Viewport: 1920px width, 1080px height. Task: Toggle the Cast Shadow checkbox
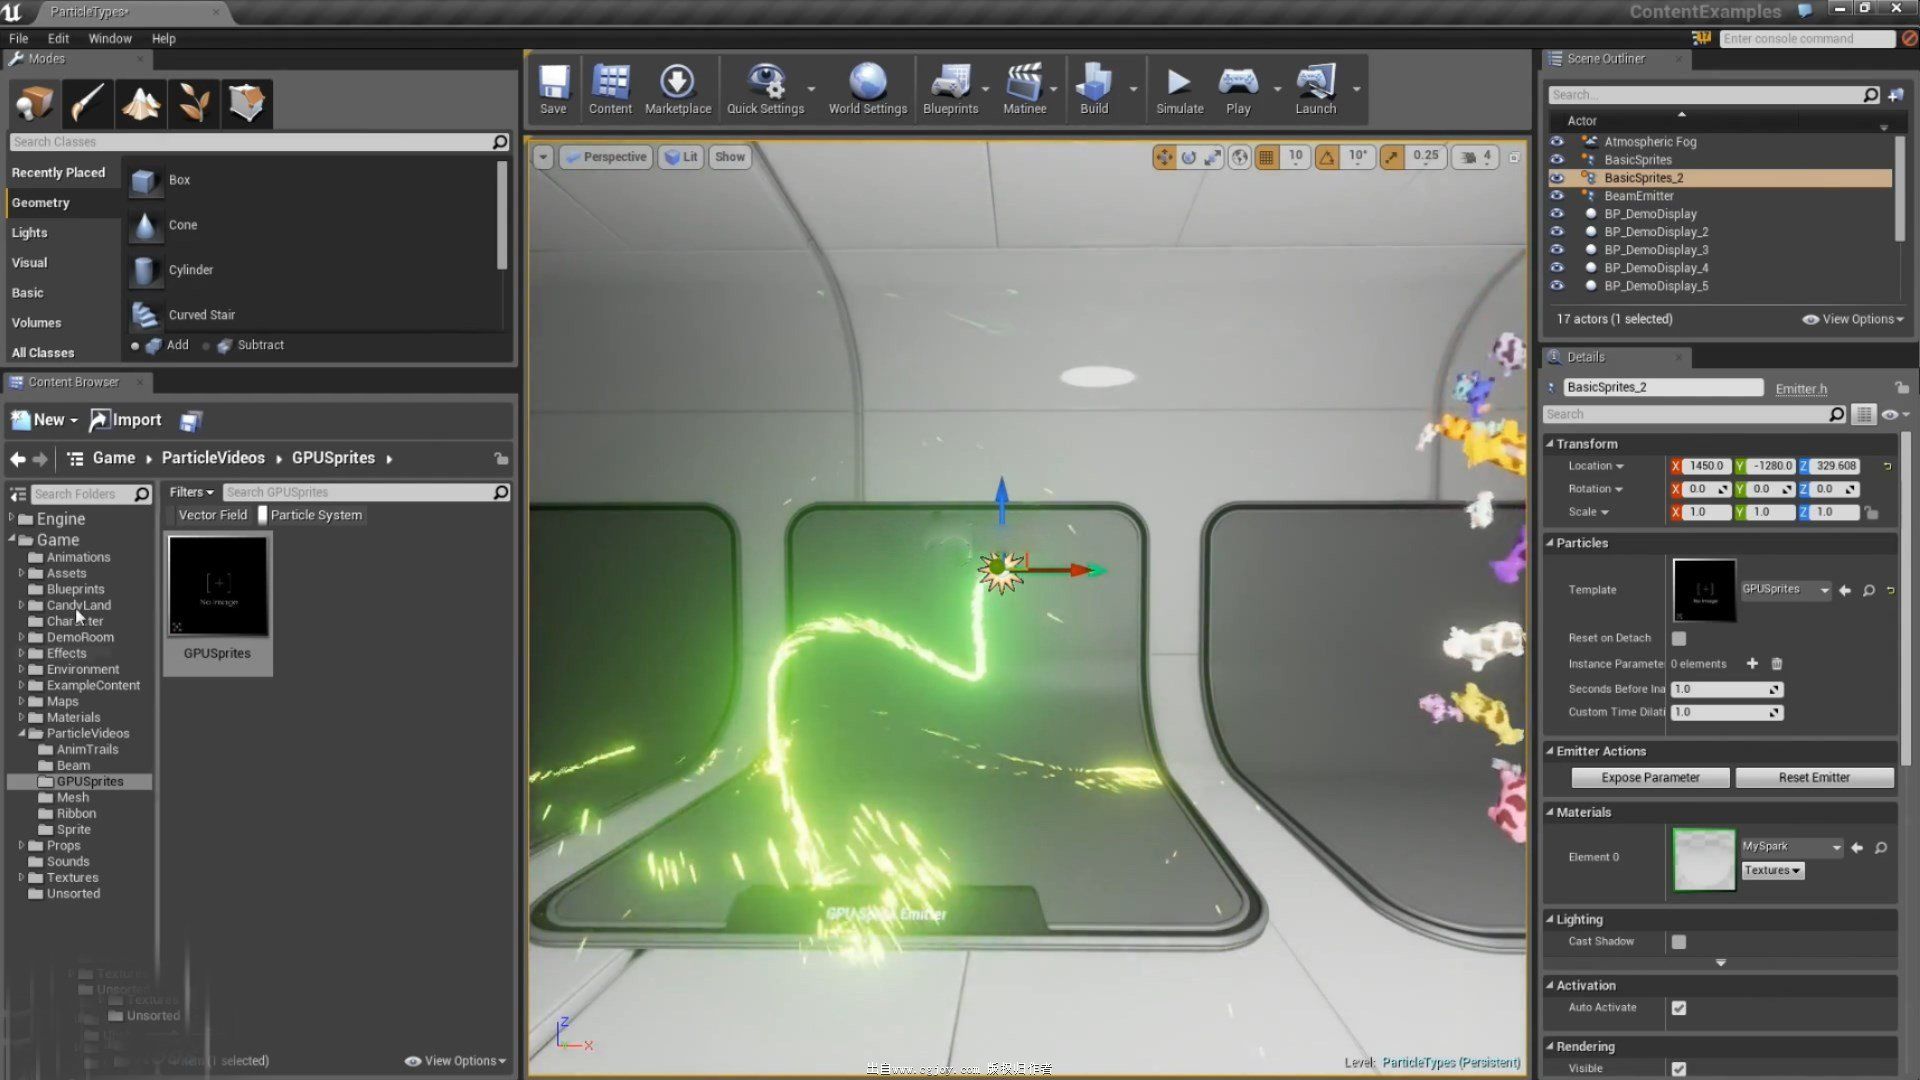coord(1679,942)
